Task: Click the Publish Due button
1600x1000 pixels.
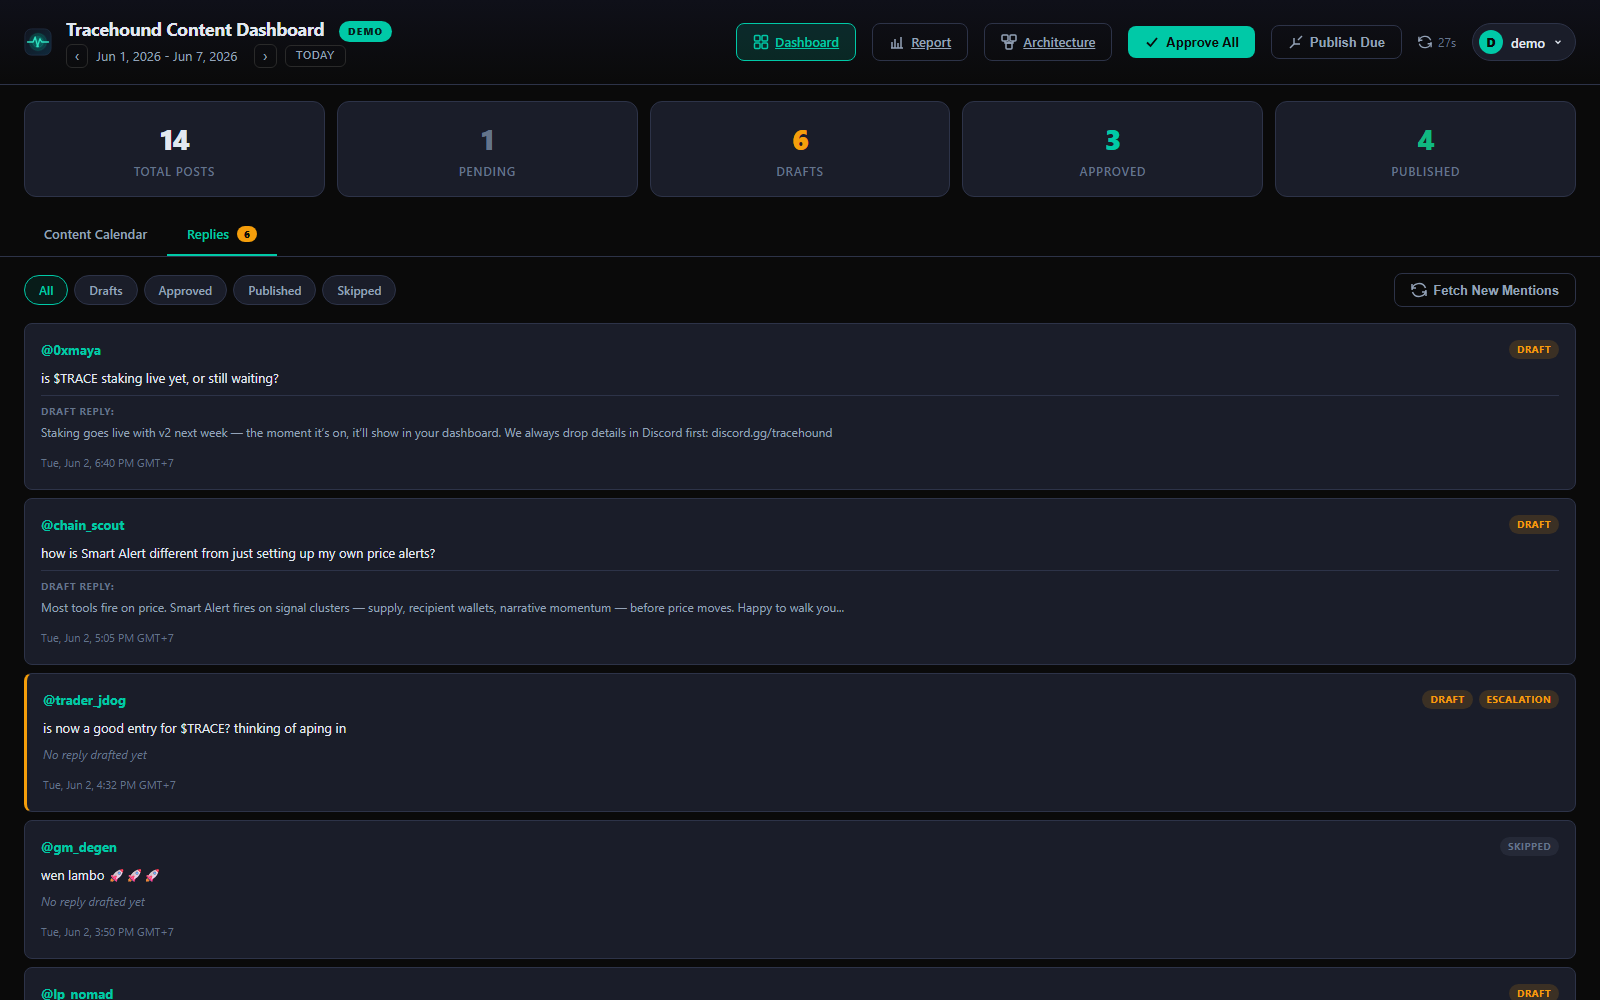Action: [1336, 42]
